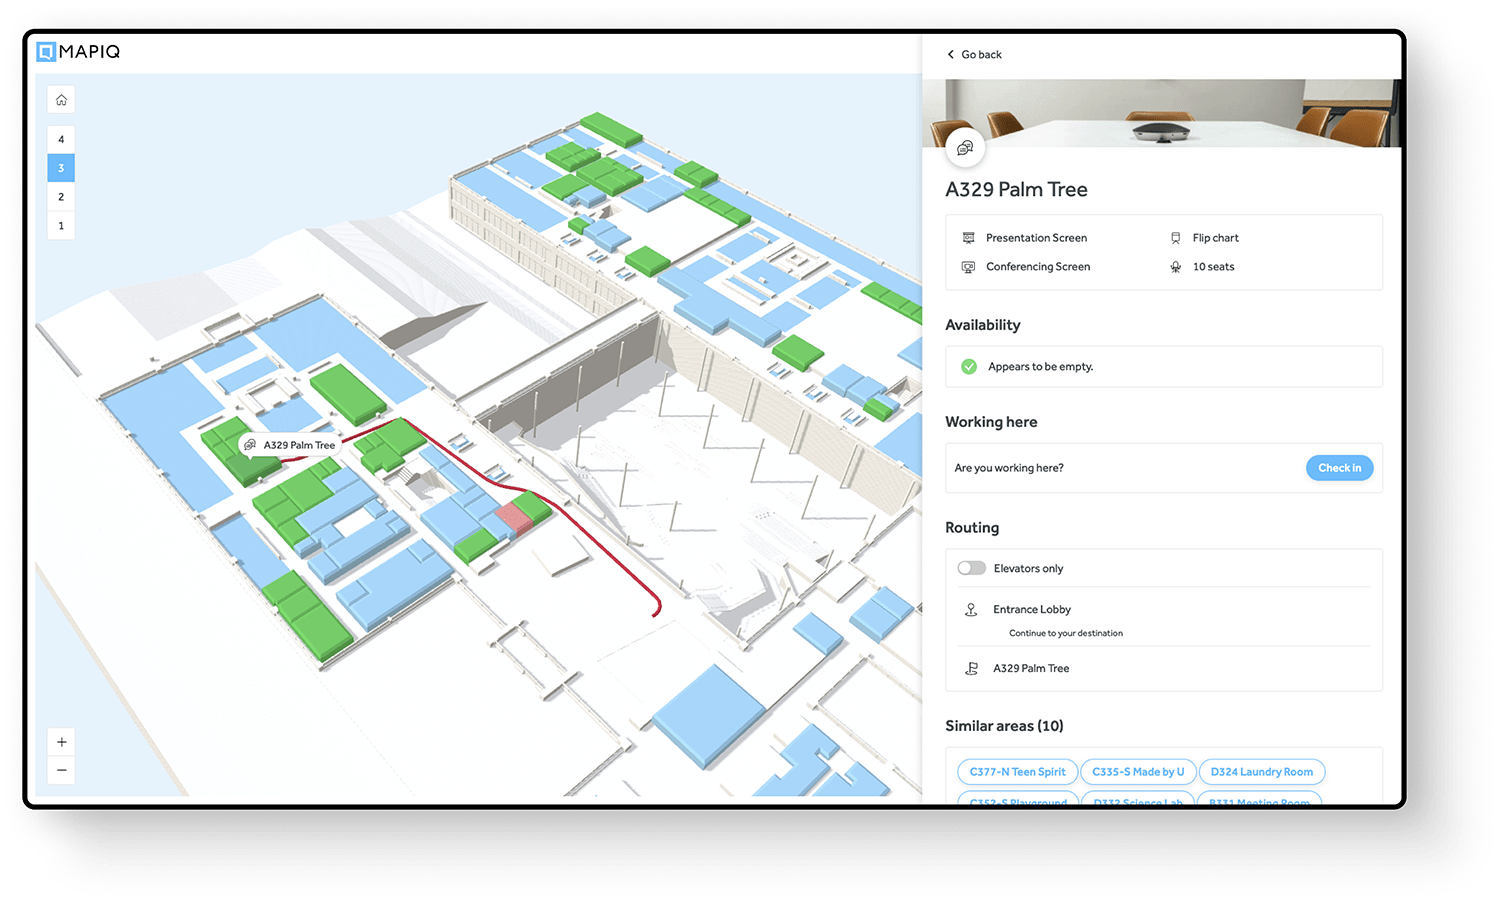Image resolution: width=1500 pixels, height=903 pixels.
Task: Click the Entrance Lobby start pin icon
Action: tap(970, 609)
